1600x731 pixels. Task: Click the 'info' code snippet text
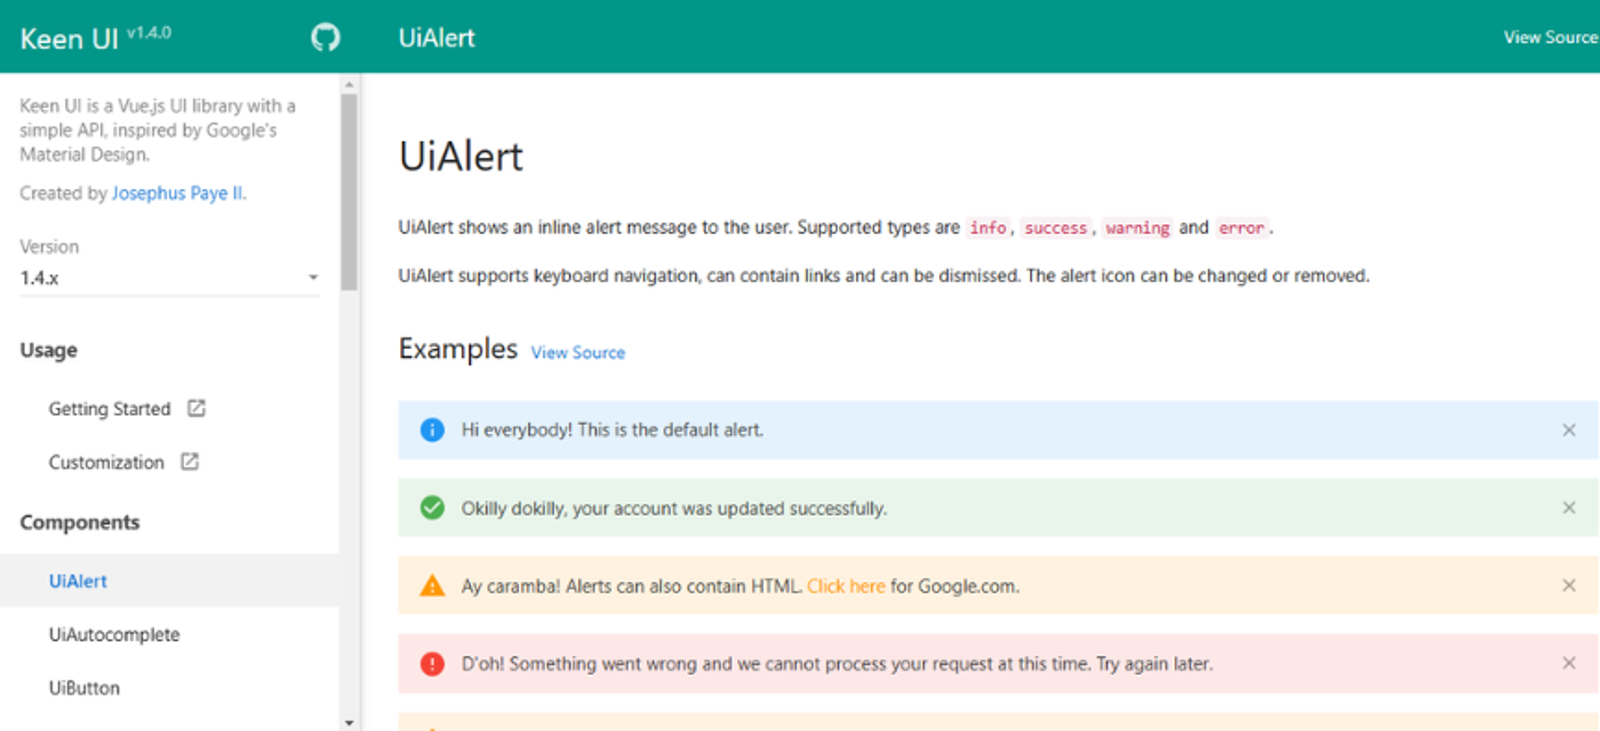pyautogui.click(x=988, y=228)
